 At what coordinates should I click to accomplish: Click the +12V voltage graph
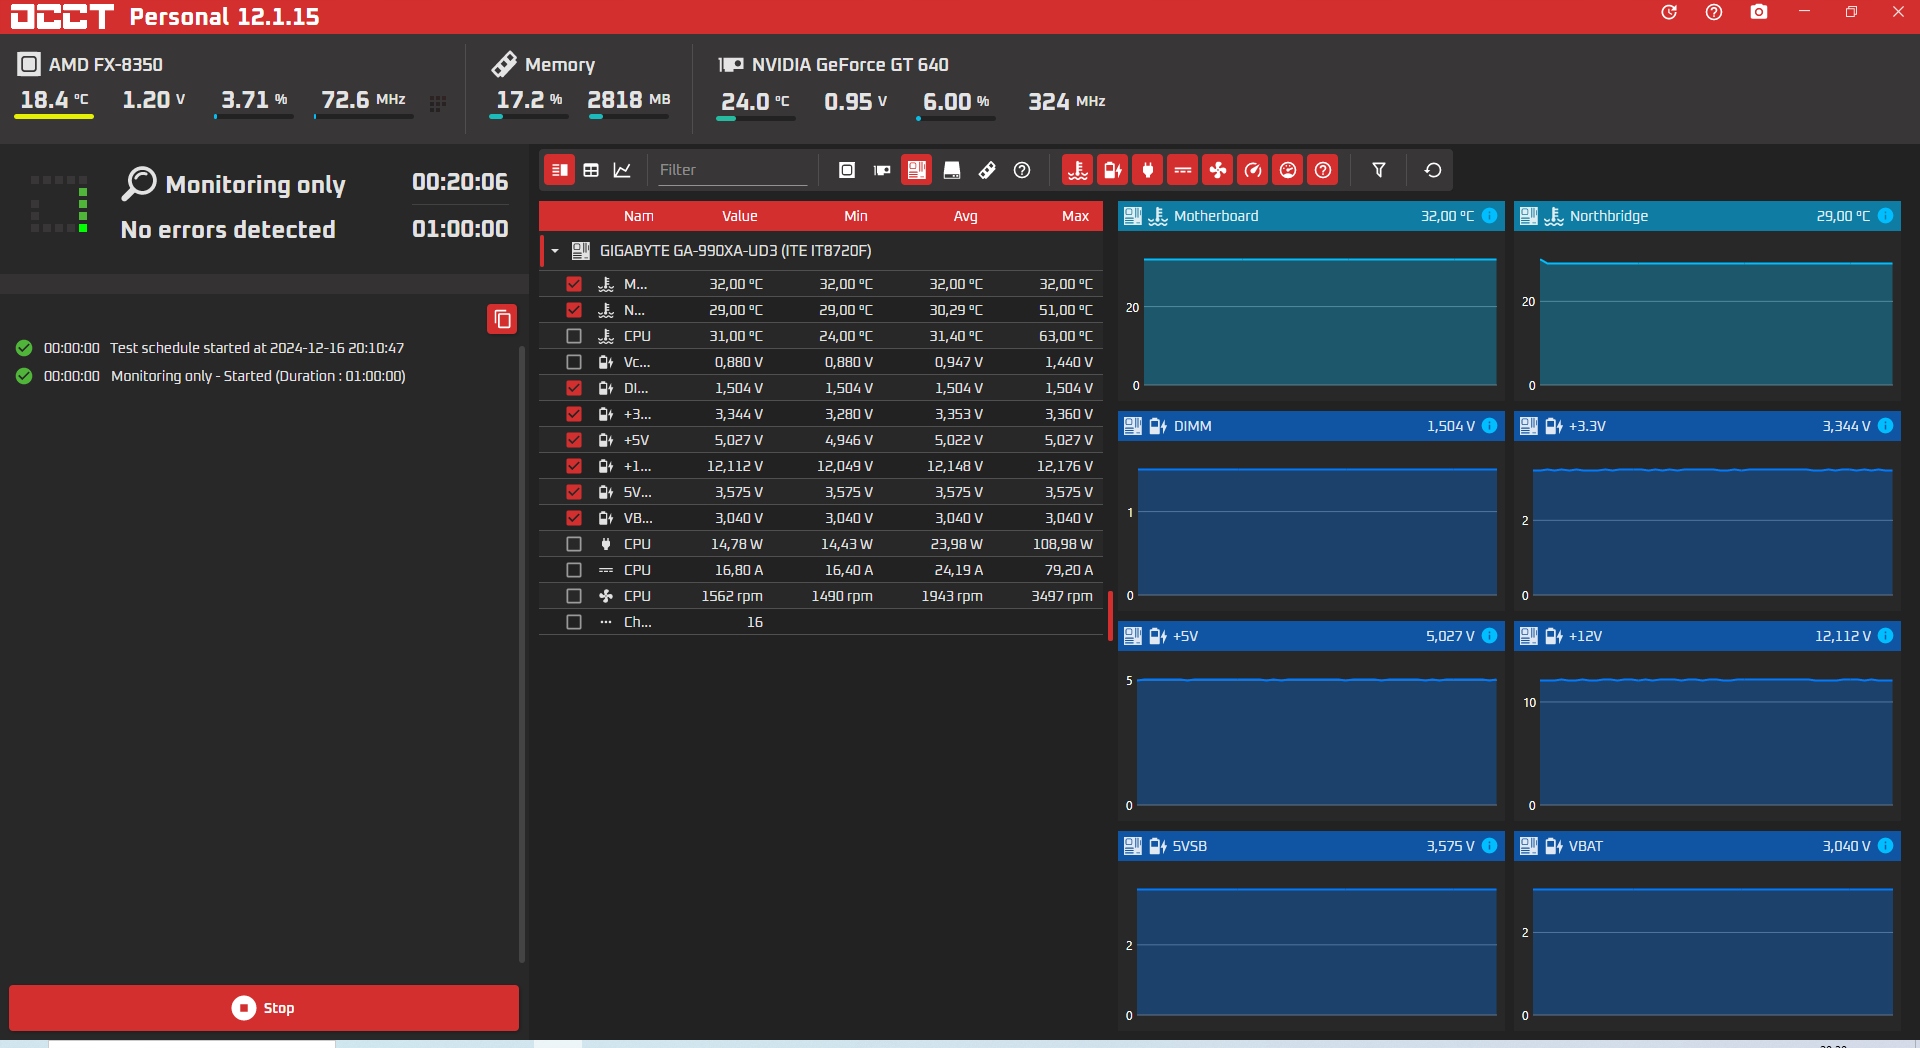[1707, 735]
